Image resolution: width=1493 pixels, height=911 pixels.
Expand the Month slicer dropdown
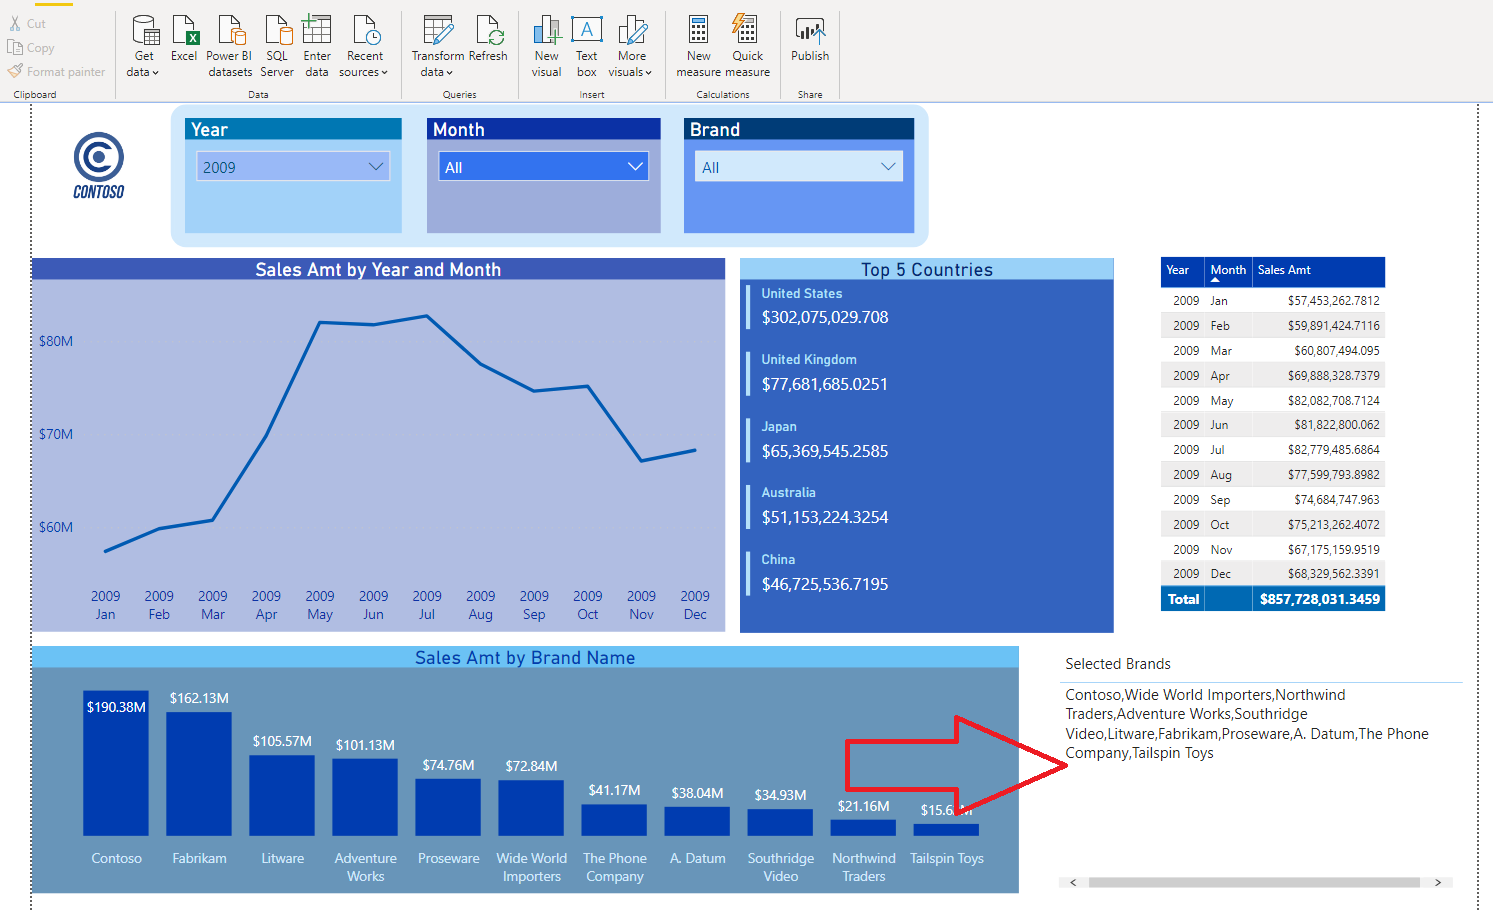tap(634, 166)
